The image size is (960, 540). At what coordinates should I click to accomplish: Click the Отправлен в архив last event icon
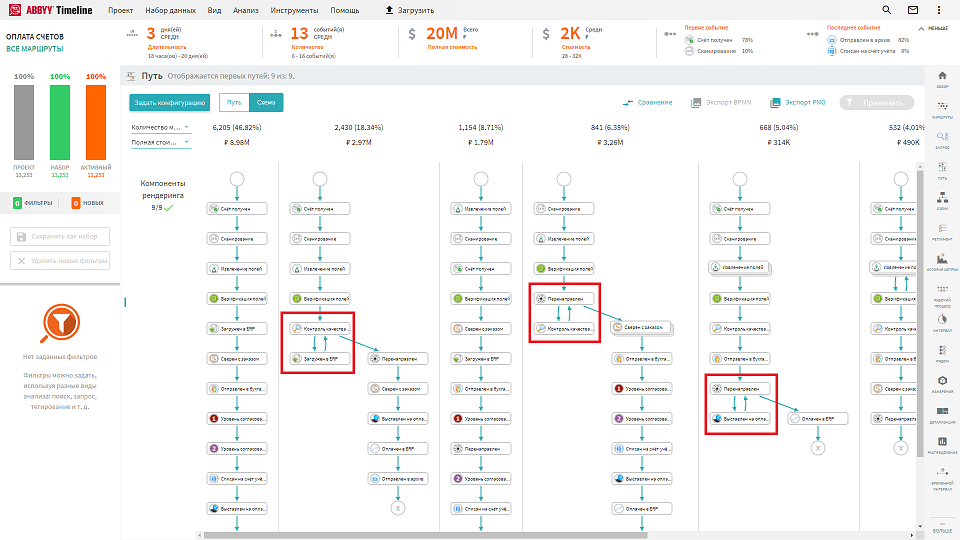[x=831, y=40]
